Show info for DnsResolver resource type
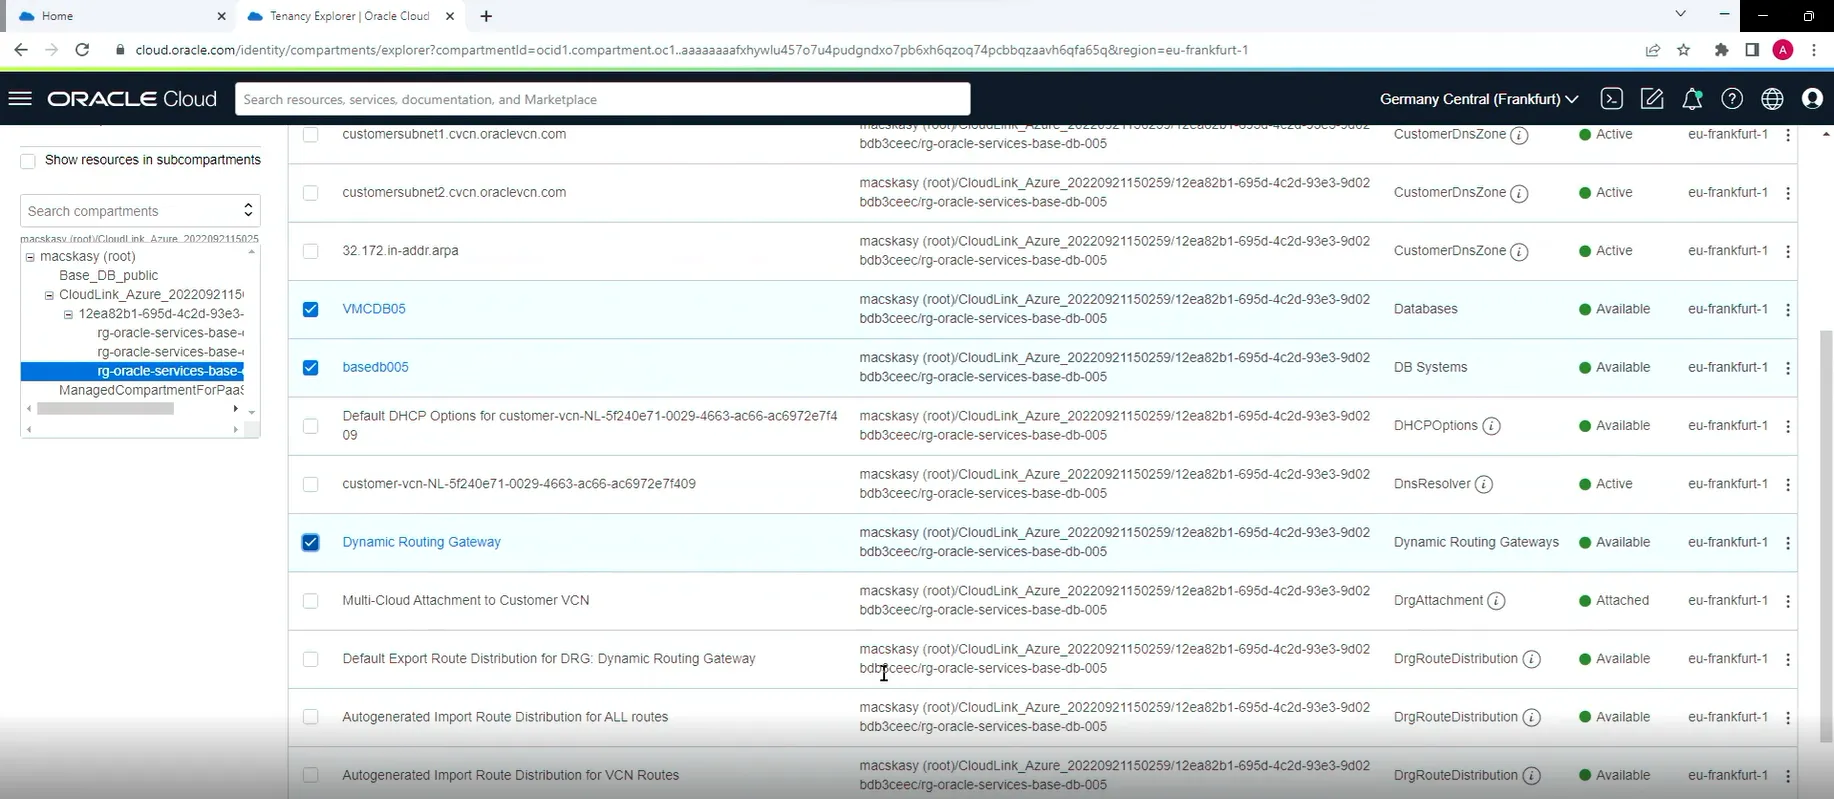 pos(1484,485)
